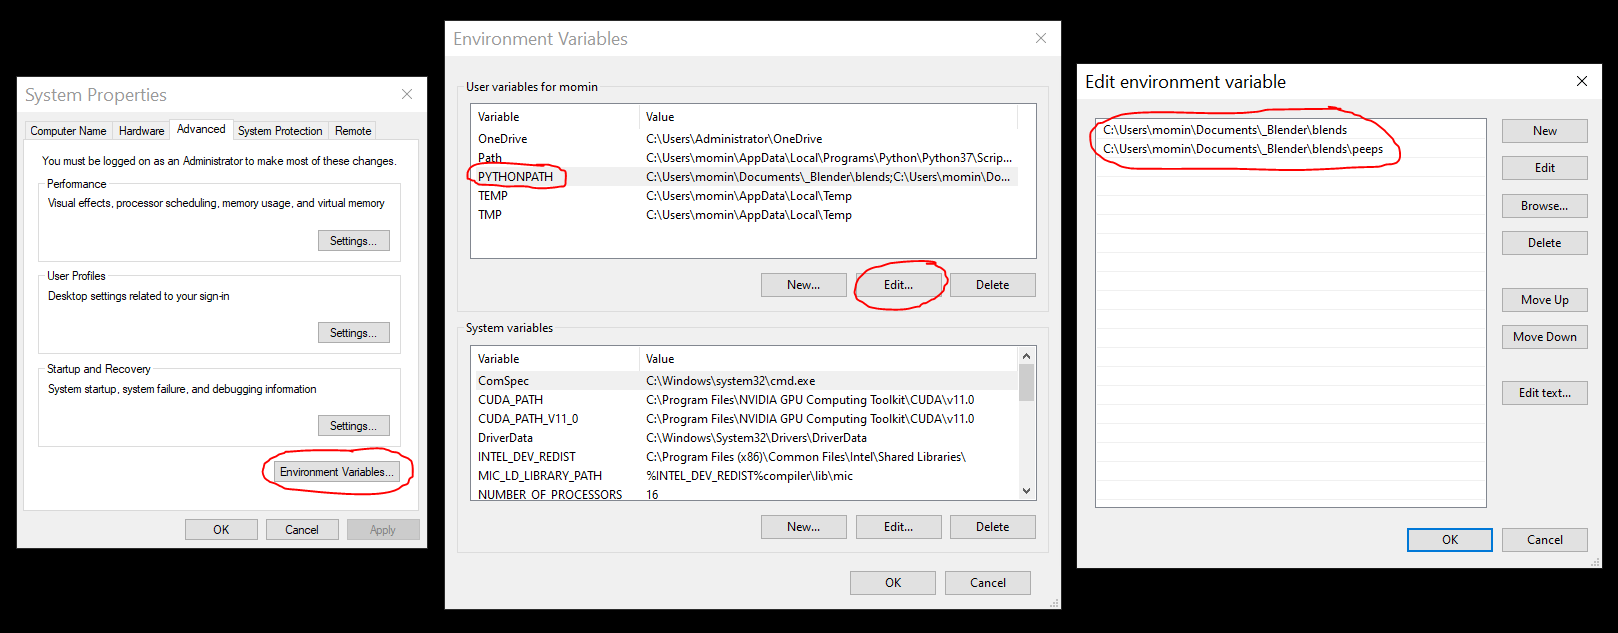
Task: Switch to the Hardware tab
Action: tap(141, 131)
